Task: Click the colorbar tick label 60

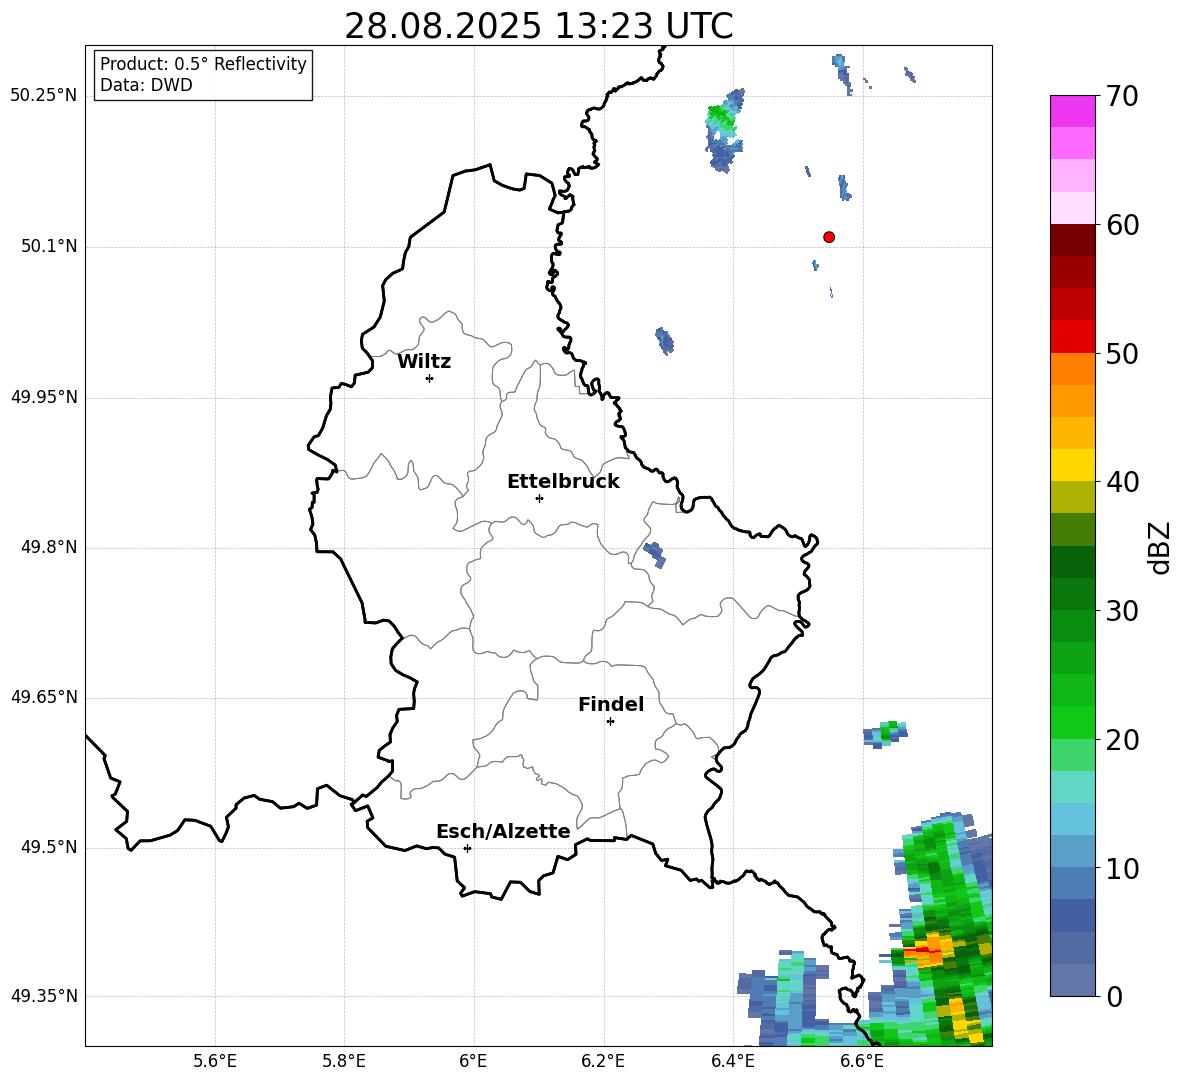Action: [1122, 225]
